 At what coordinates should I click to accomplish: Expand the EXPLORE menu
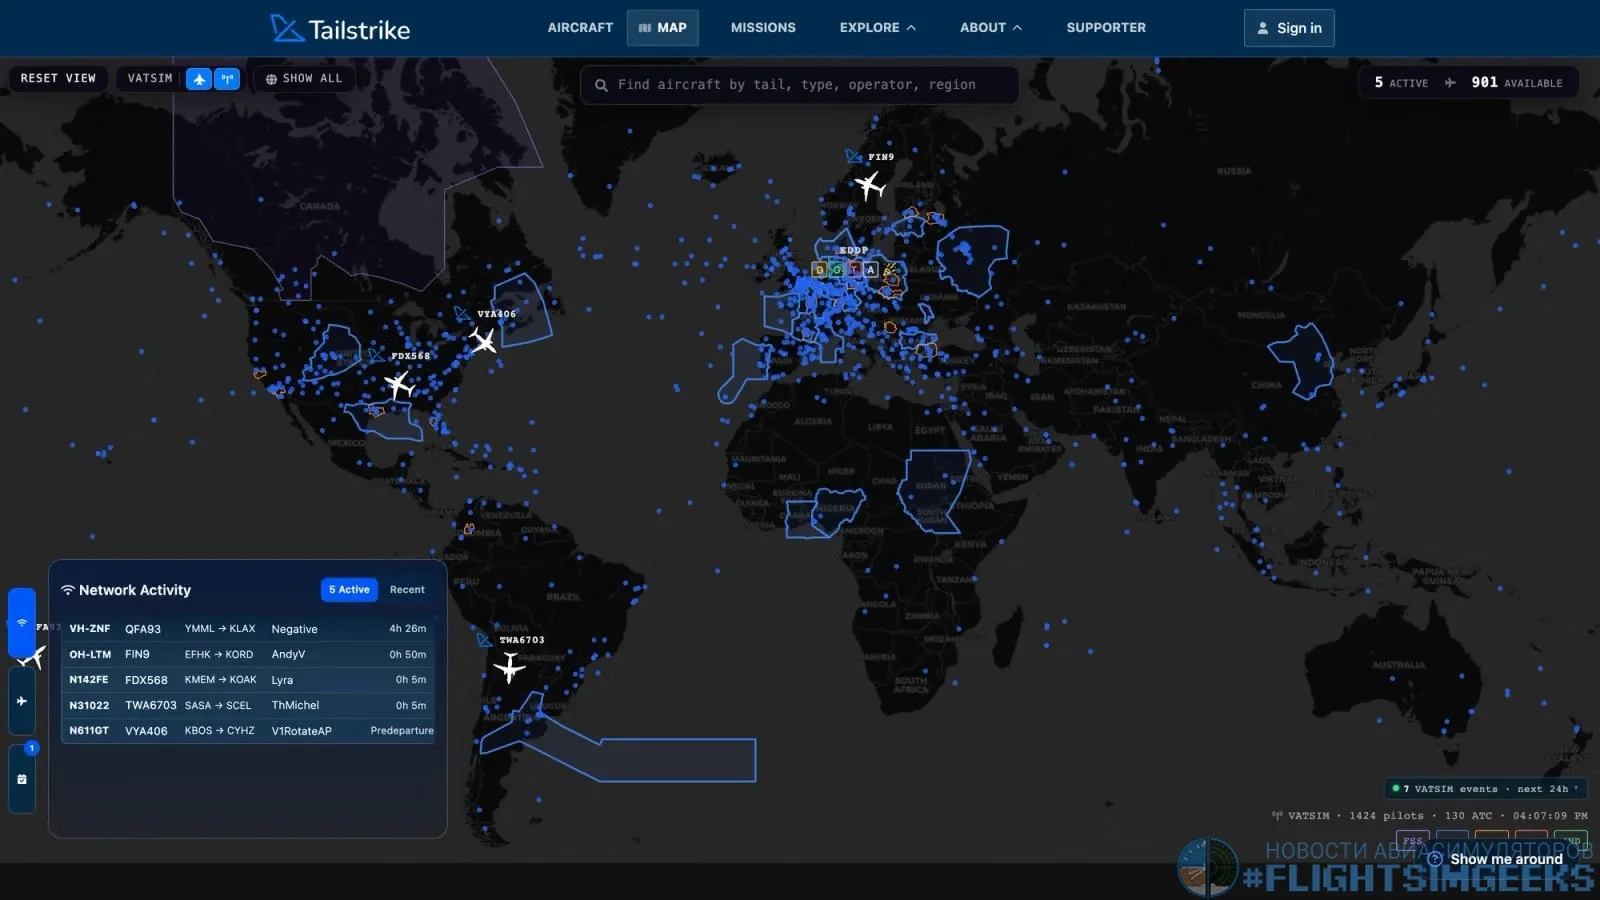[877, 28]
